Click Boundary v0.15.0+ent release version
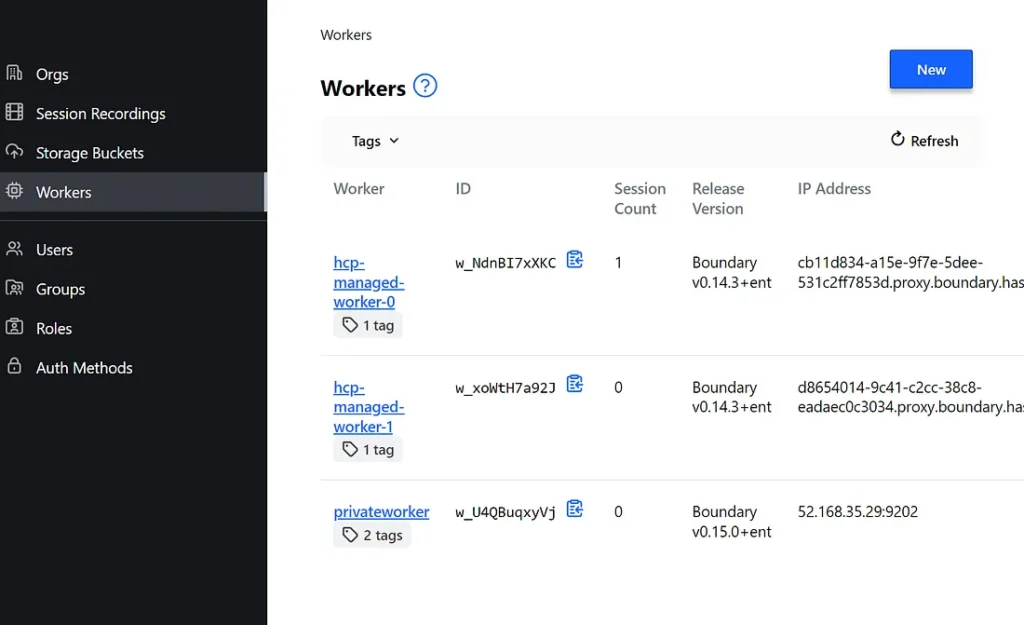 pyautogui.click(x=731, y=522)
